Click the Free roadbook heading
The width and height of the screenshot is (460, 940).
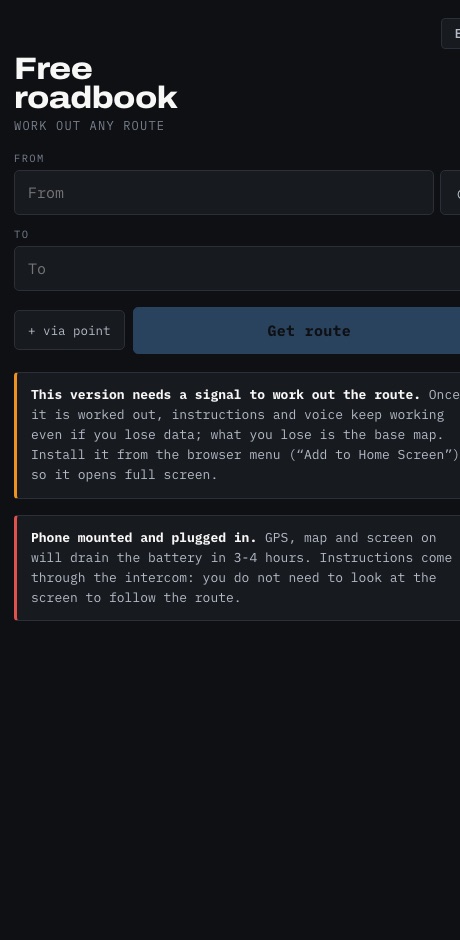coord(96,83)
